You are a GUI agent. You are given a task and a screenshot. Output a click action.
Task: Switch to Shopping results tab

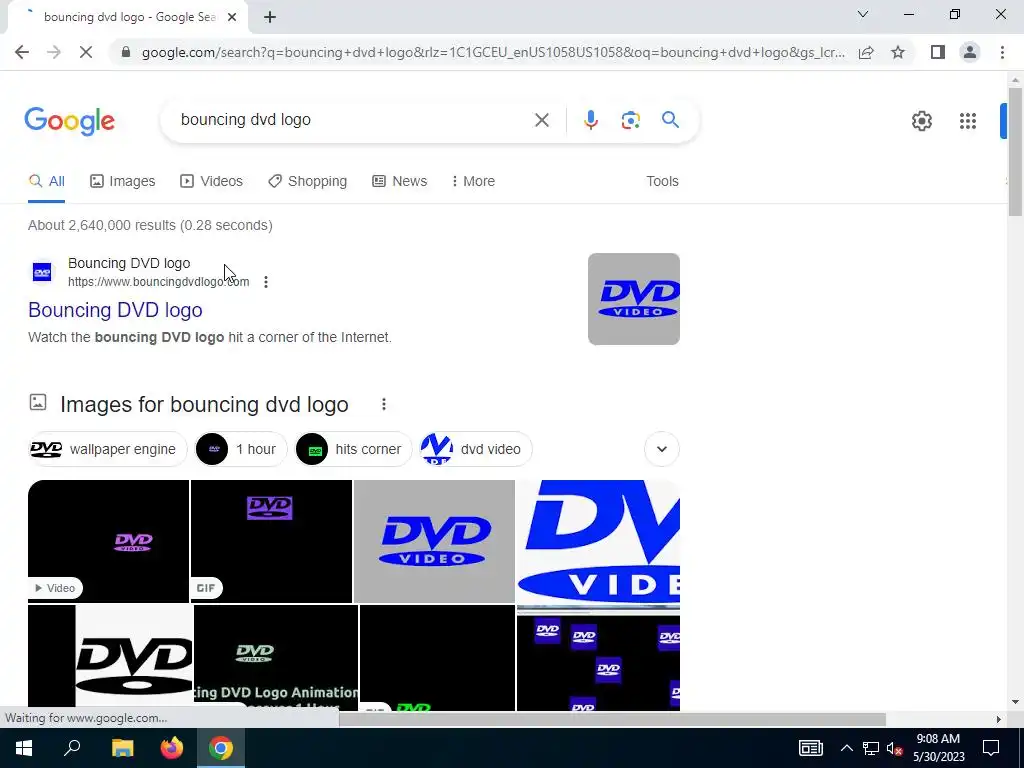pyautogui.click(x=308, y=182)
